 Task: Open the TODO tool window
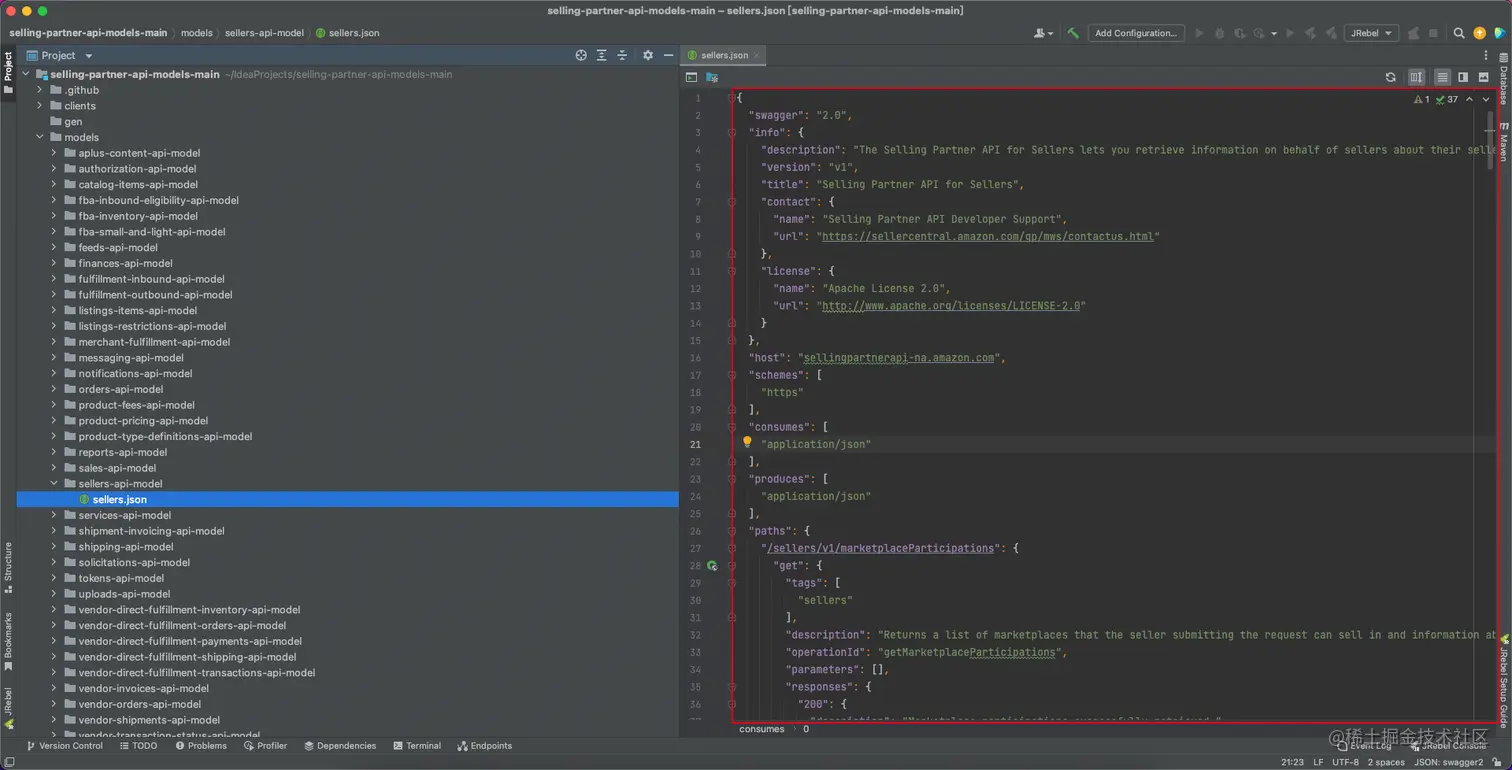[x=138, y=746]
